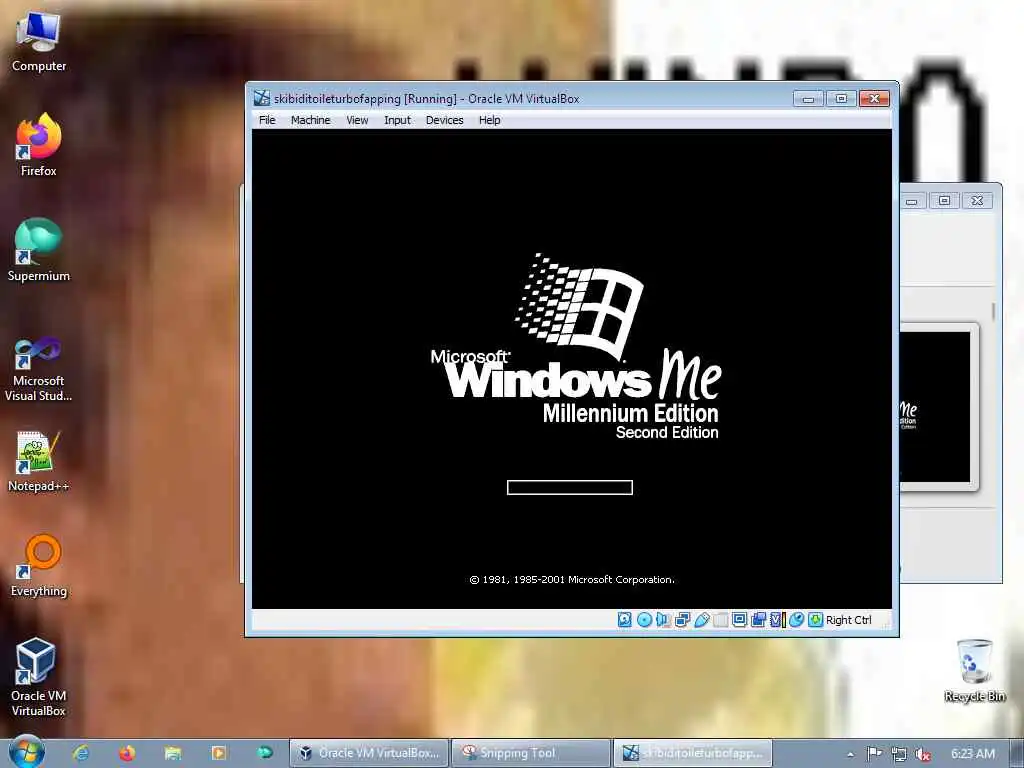The width and height of the screenshot is (1024, 768).
Task: Click the Show desktop button
Action: (x=1017, y=754)
